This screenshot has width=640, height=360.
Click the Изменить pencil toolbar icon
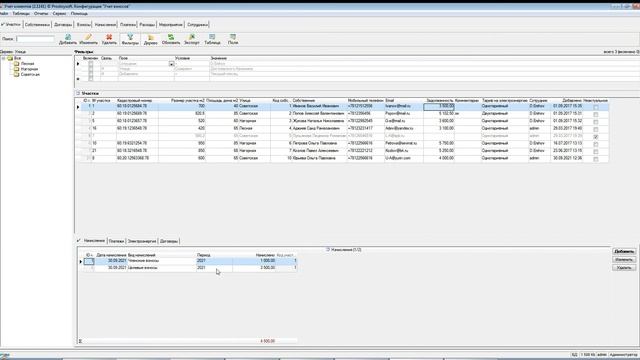pos(88,39)
